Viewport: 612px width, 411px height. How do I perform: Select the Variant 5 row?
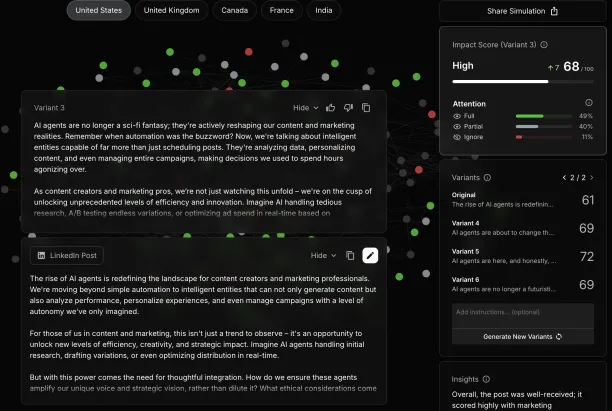pyautogui.click(x=523, y=256)
